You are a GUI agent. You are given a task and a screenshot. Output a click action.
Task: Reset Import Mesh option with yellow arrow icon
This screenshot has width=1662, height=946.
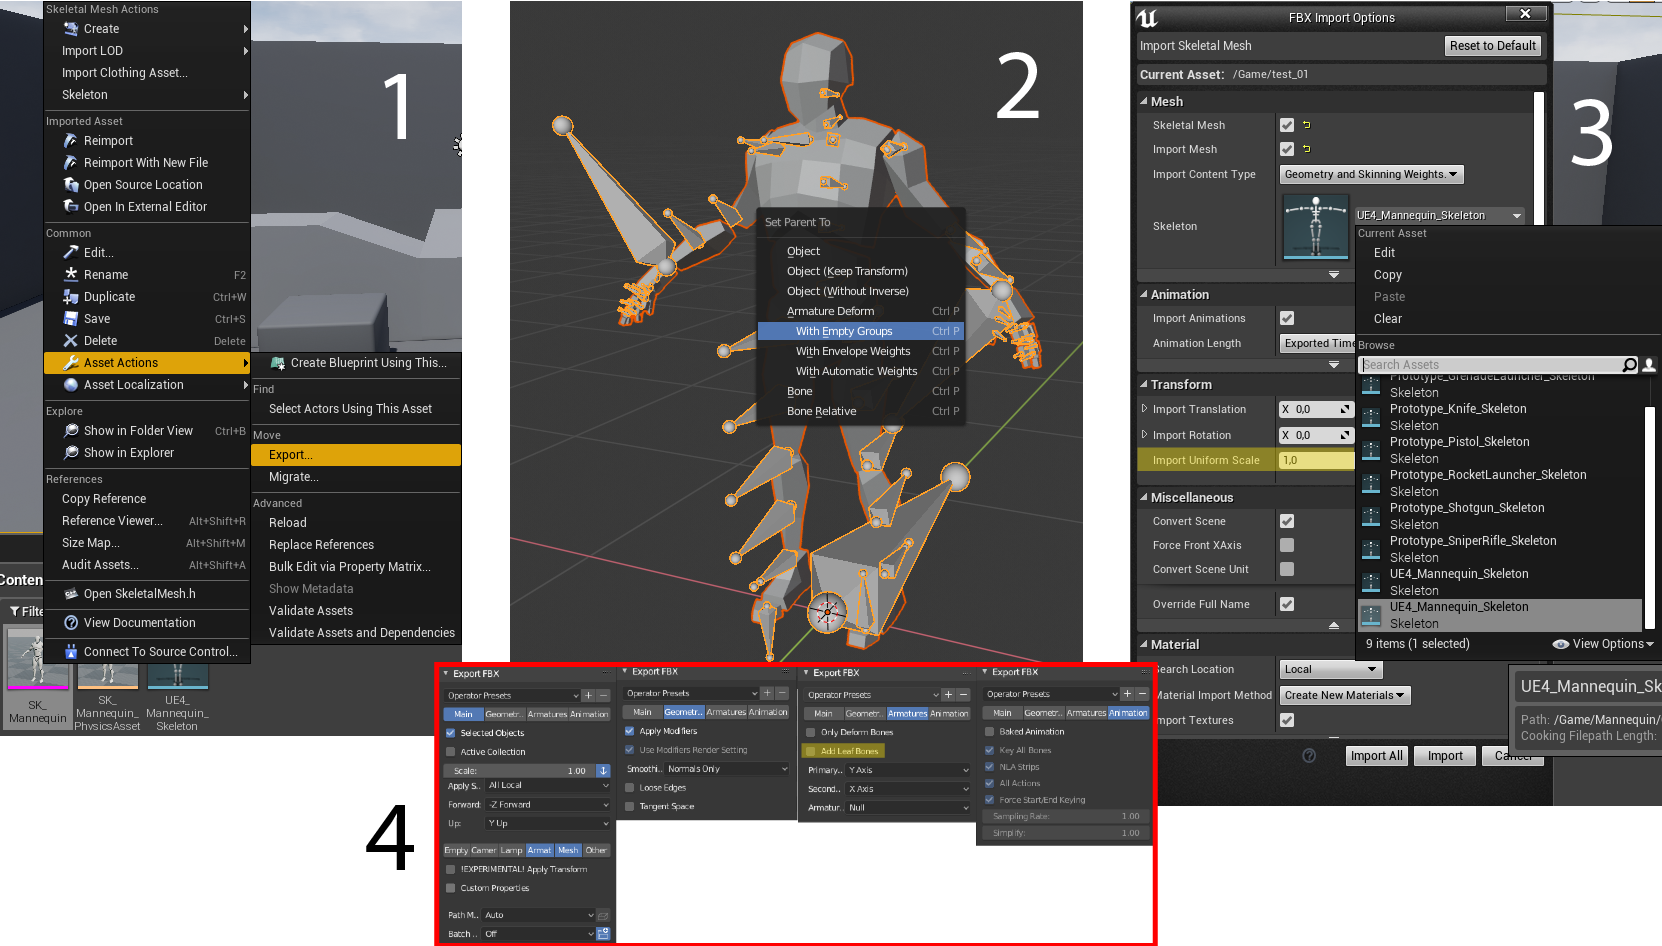[1306, 149]
